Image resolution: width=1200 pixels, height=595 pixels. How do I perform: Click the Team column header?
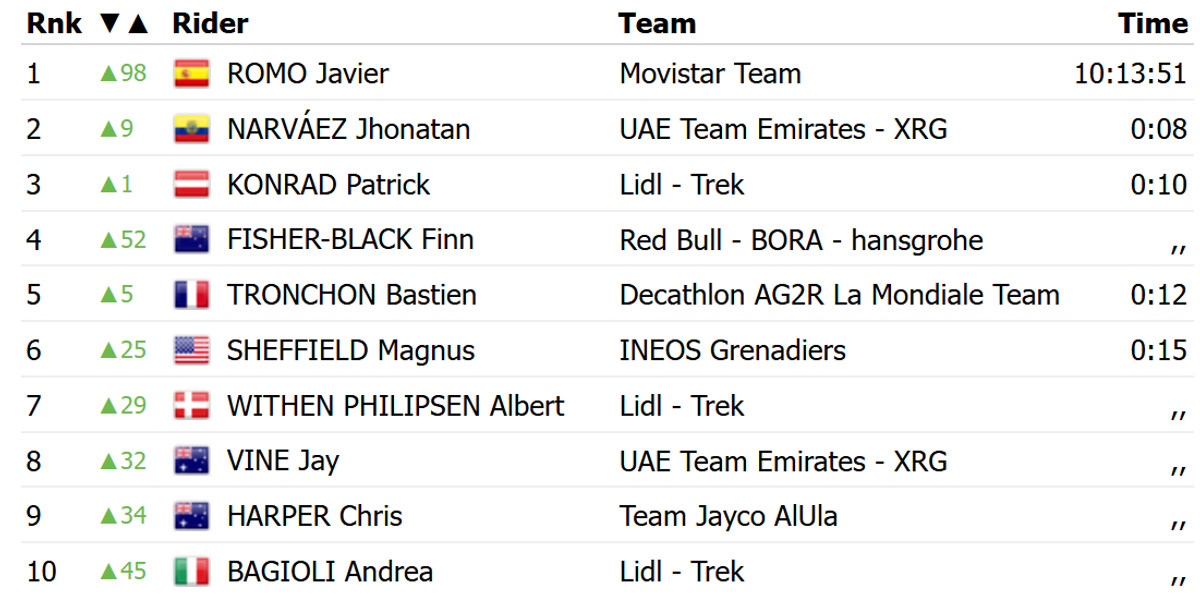point(657,23)
